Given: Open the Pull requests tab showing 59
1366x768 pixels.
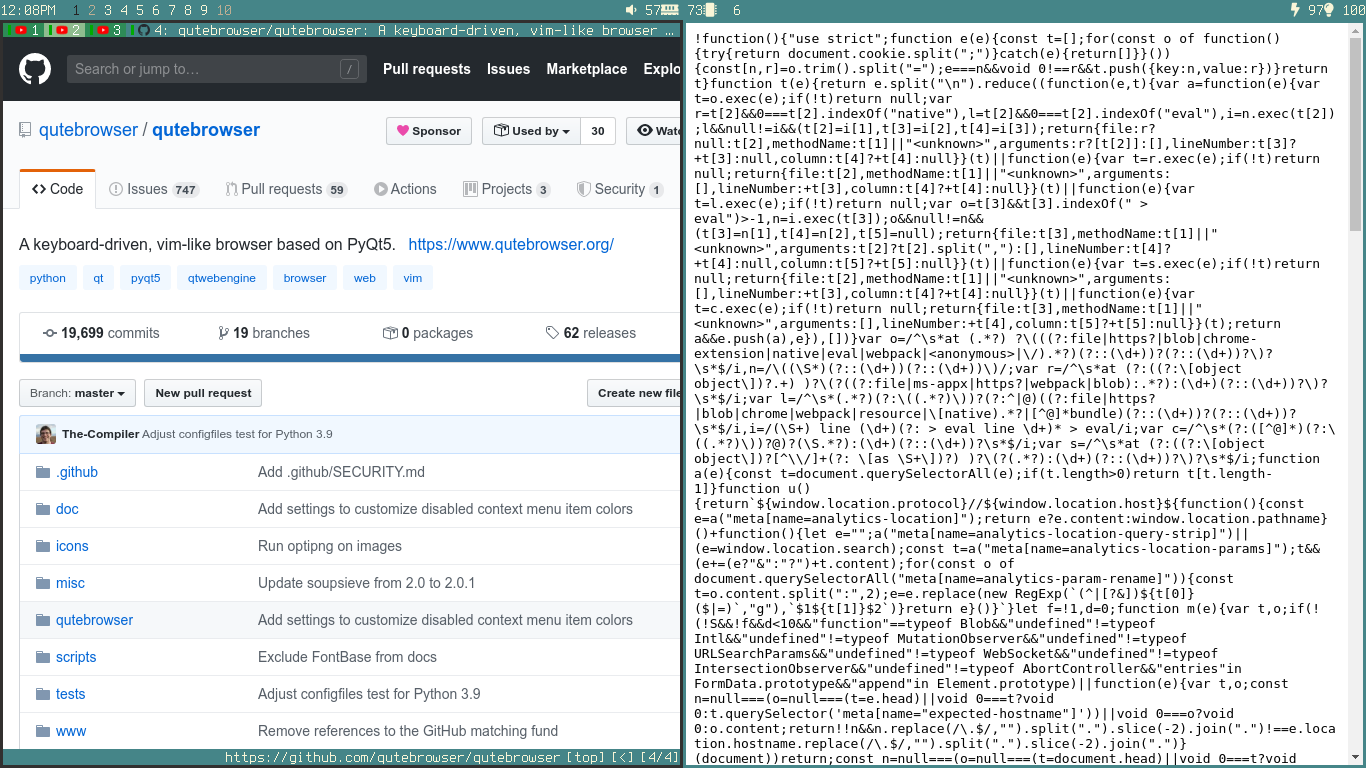Looking at the screenshot, I should coord(286,189).
